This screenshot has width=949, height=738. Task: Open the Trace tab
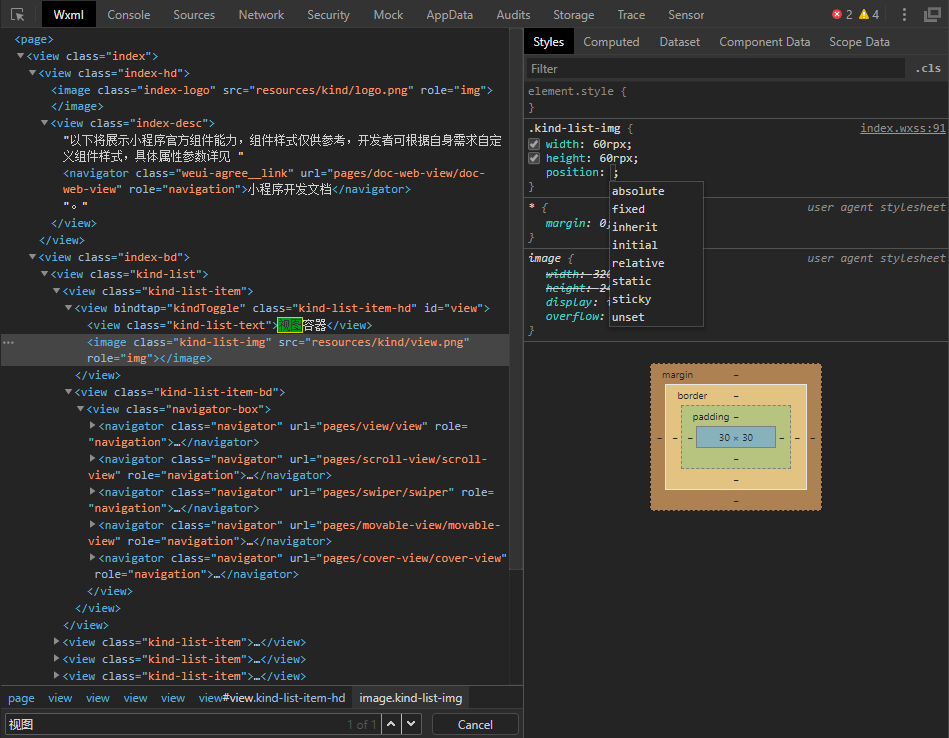pos(631,15)
